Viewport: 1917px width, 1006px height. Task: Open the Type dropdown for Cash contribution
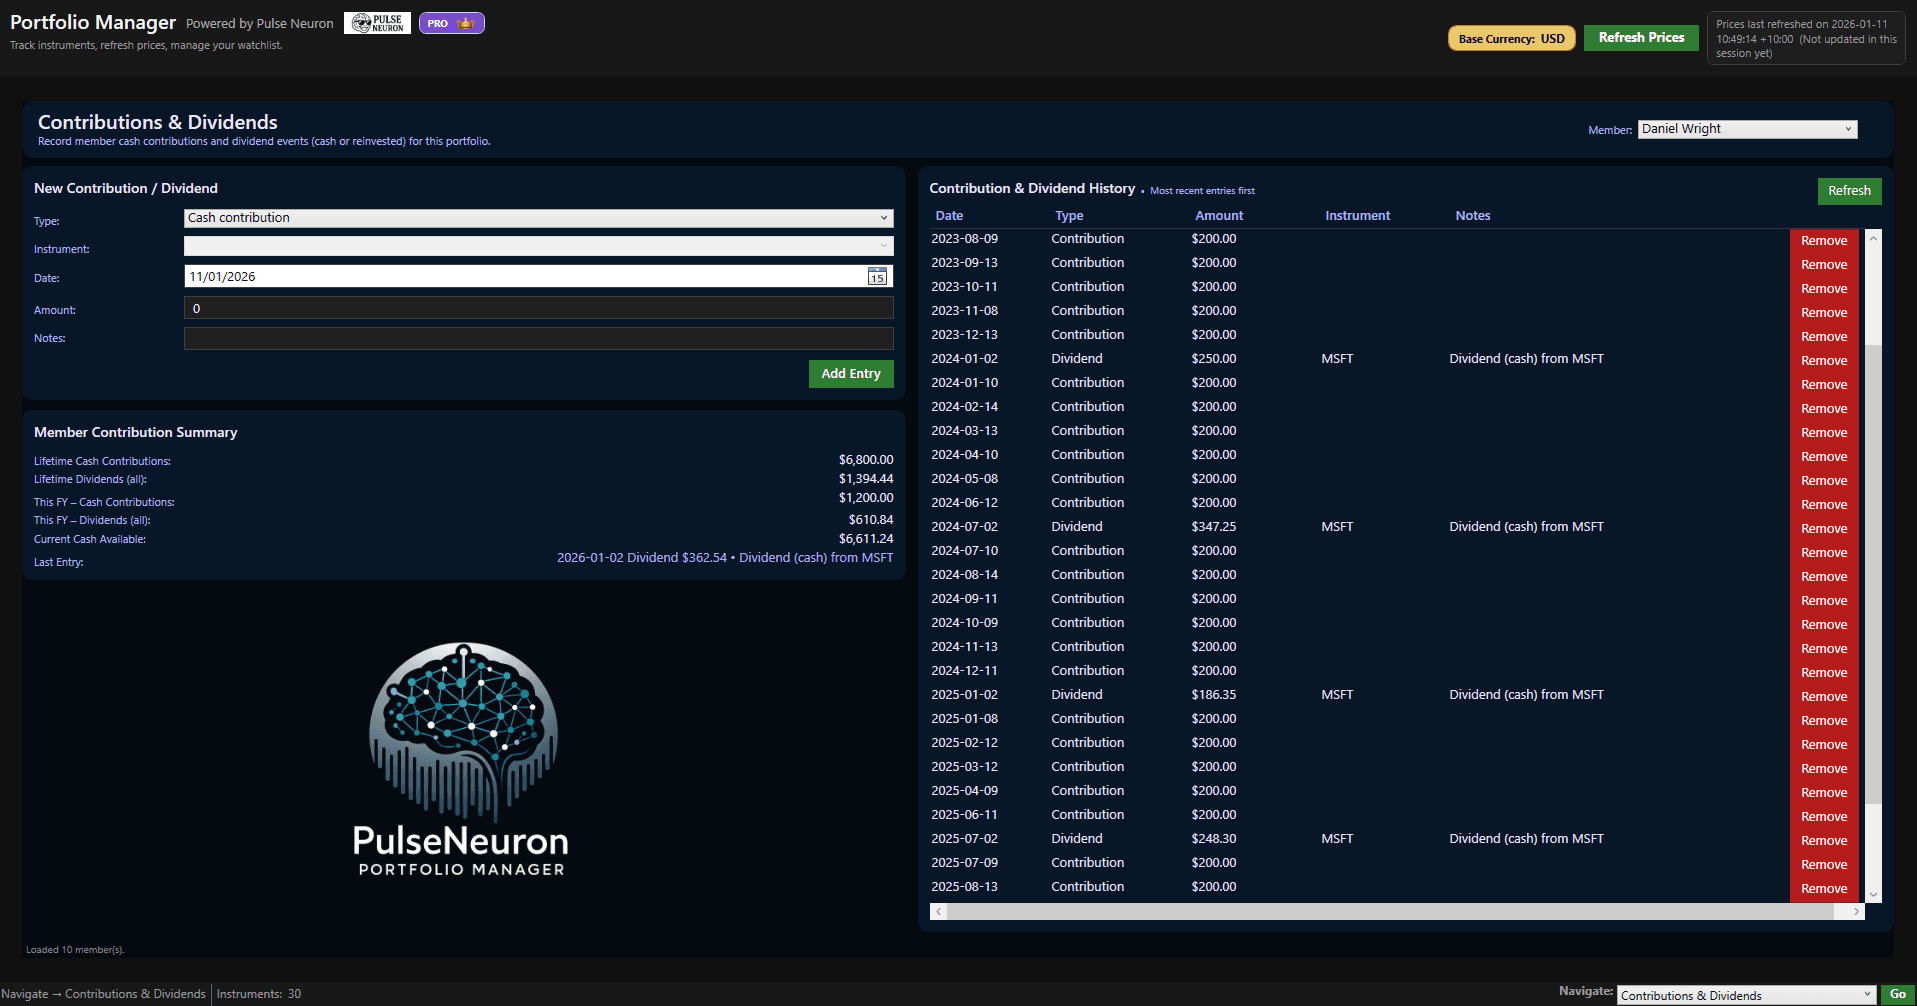pos(538,217)
